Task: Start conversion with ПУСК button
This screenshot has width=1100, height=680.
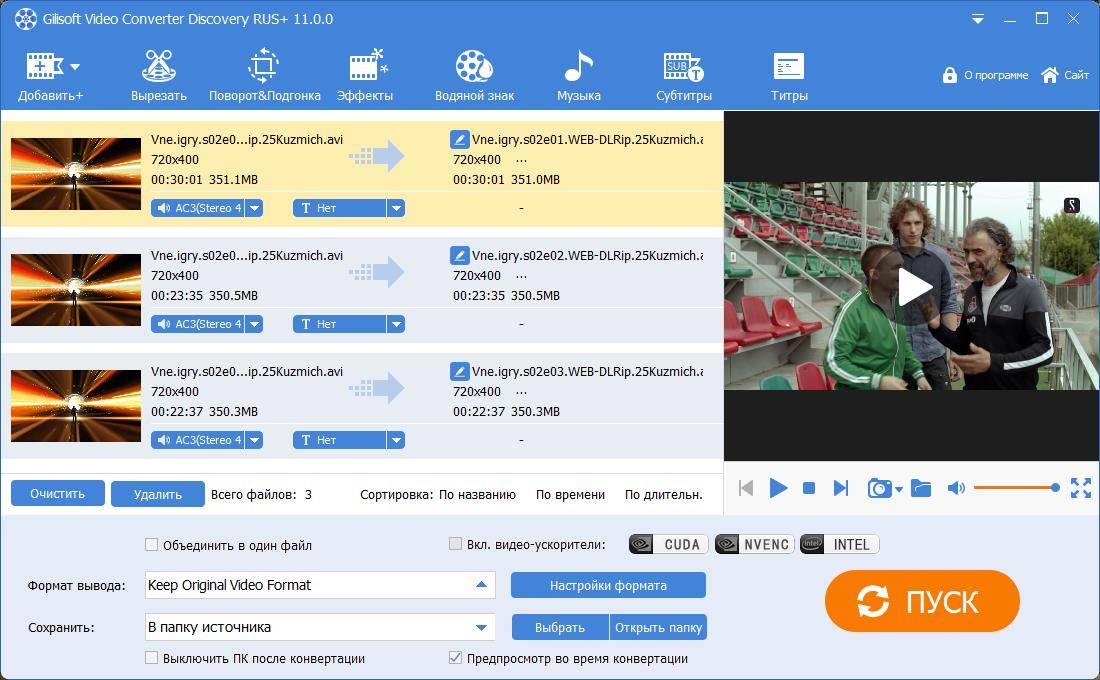Action: pyautogui.click(x=922, y=601)
